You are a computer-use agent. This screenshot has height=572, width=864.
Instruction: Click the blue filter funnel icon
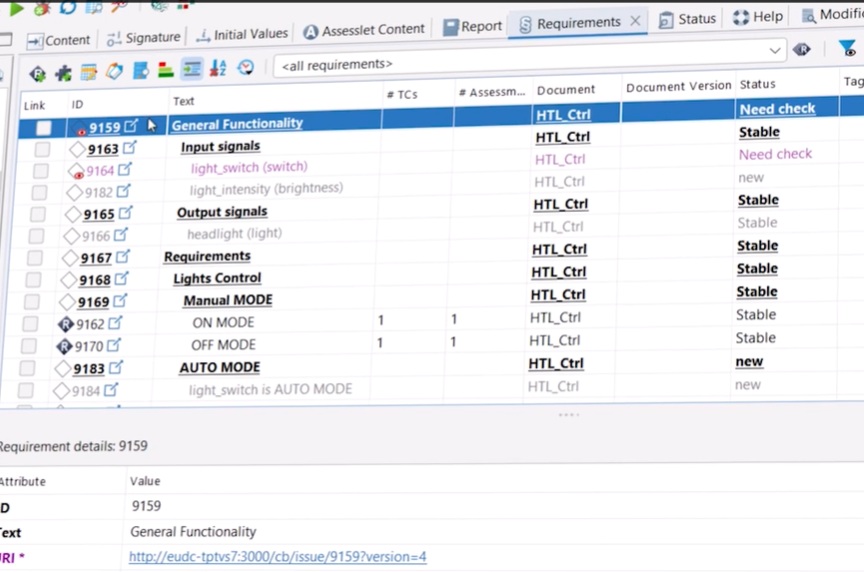click(x=847, y=48)
